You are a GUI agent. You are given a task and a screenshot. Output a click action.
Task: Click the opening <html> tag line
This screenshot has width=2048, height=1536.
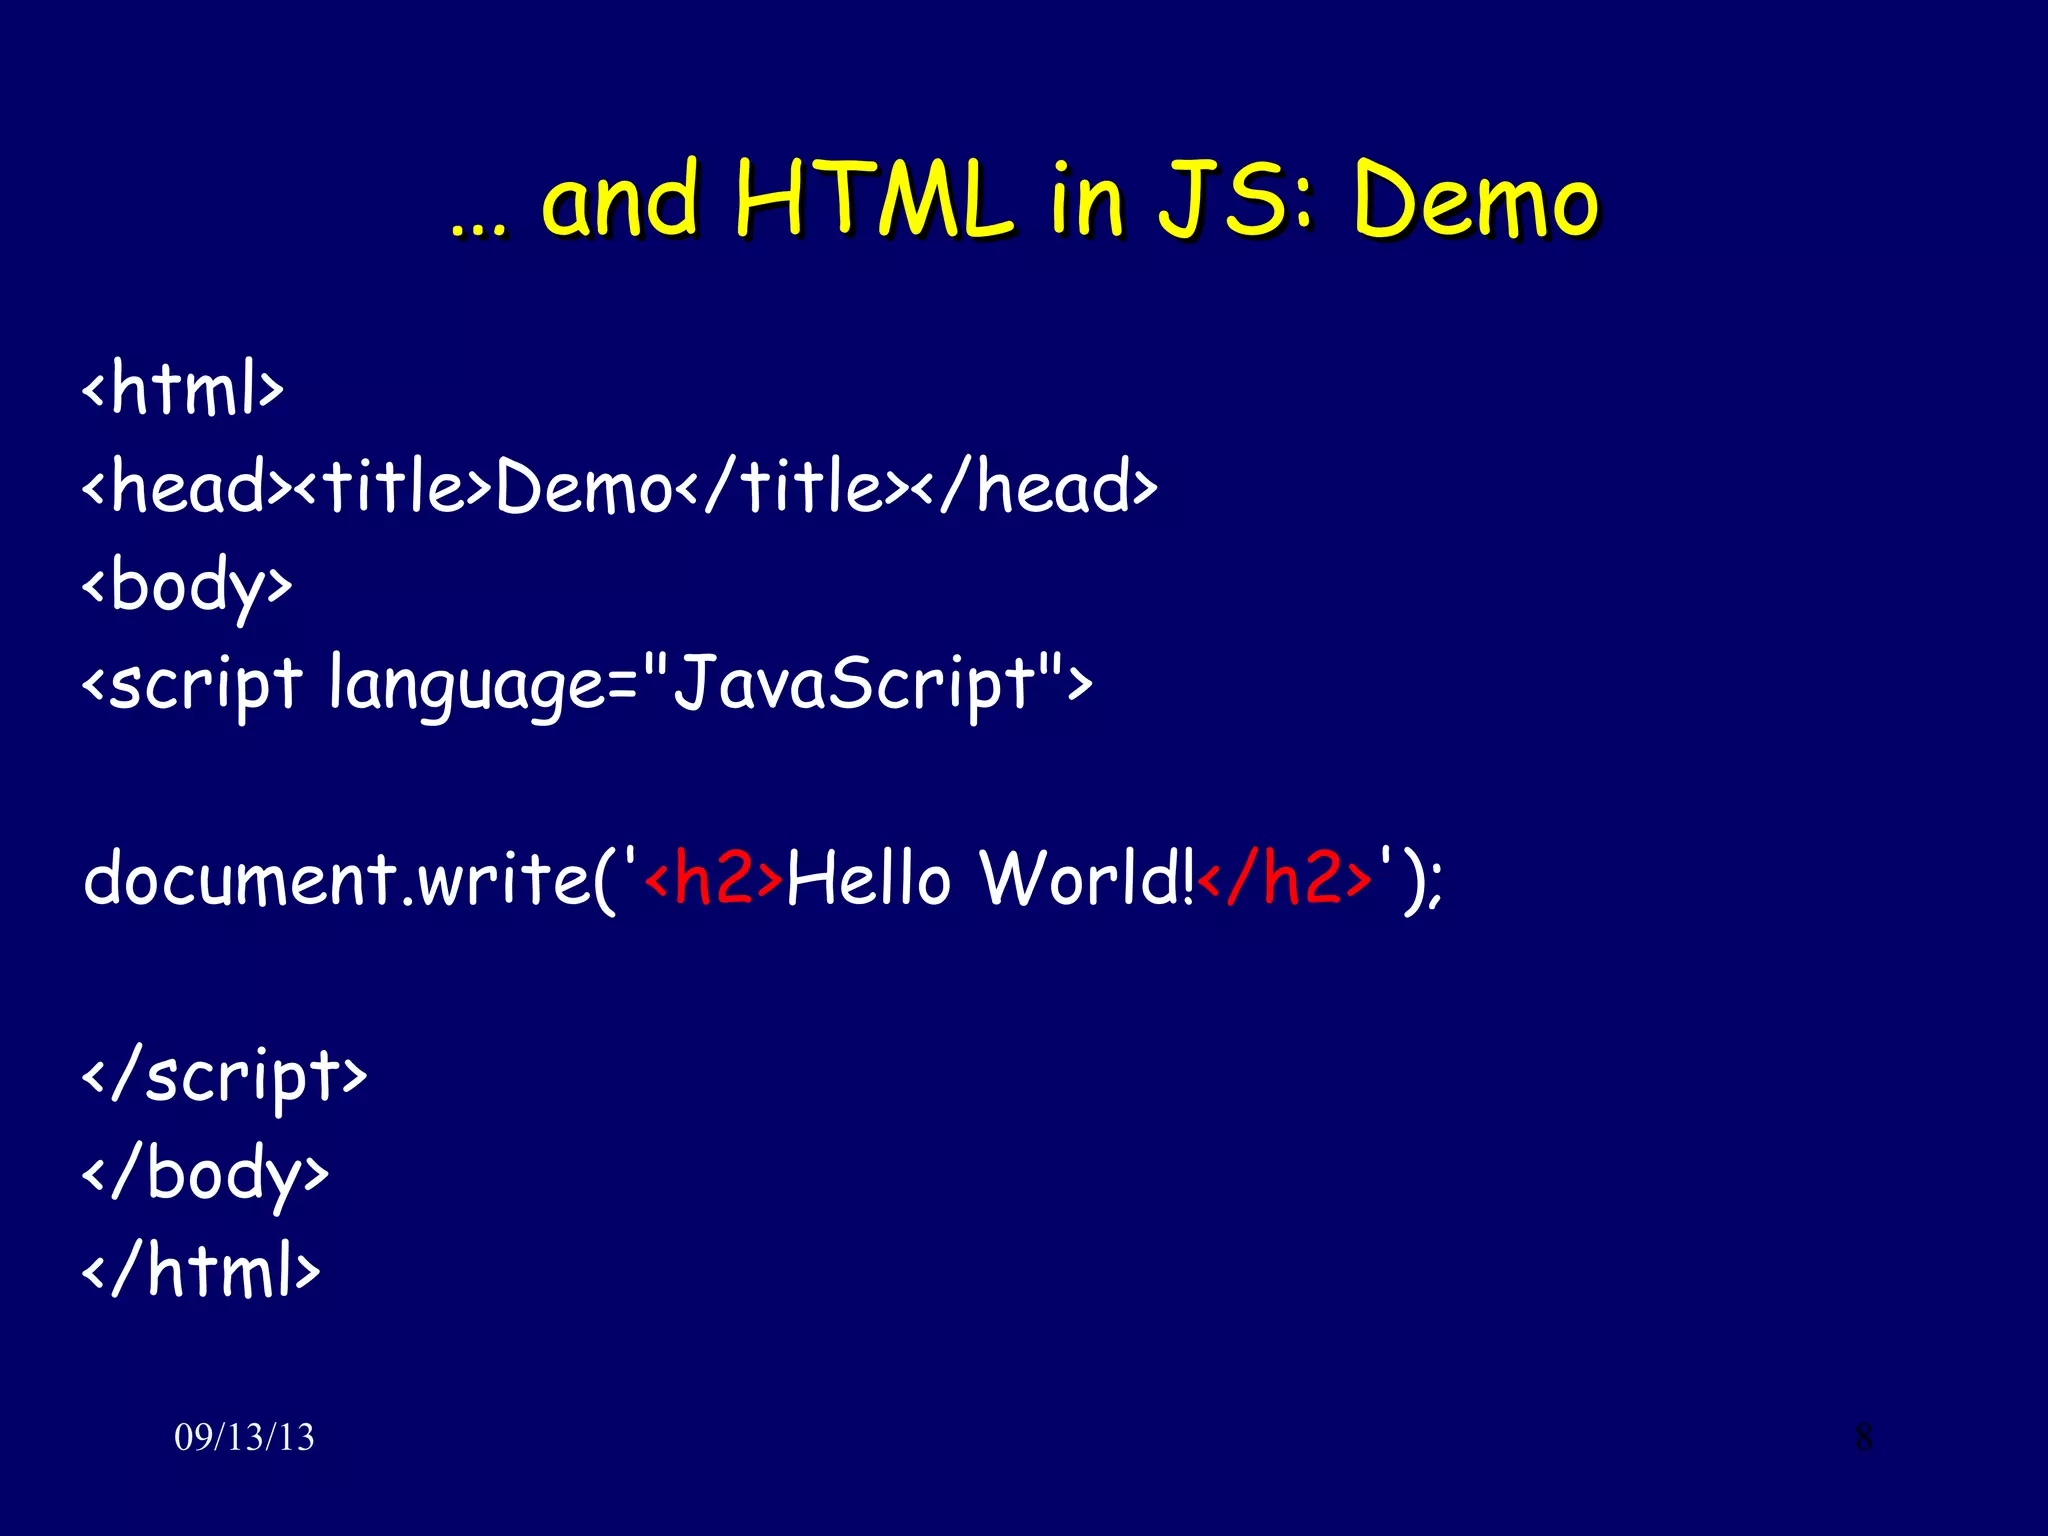(183, 386)
